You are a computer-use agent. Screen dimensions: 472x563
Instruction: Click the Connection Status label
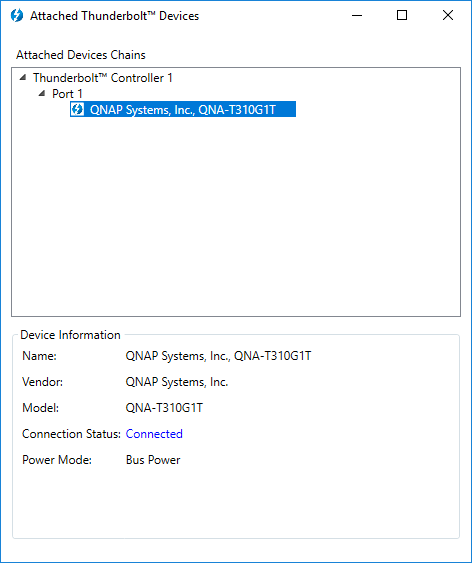pyautogui.click(x=71, y=434)
